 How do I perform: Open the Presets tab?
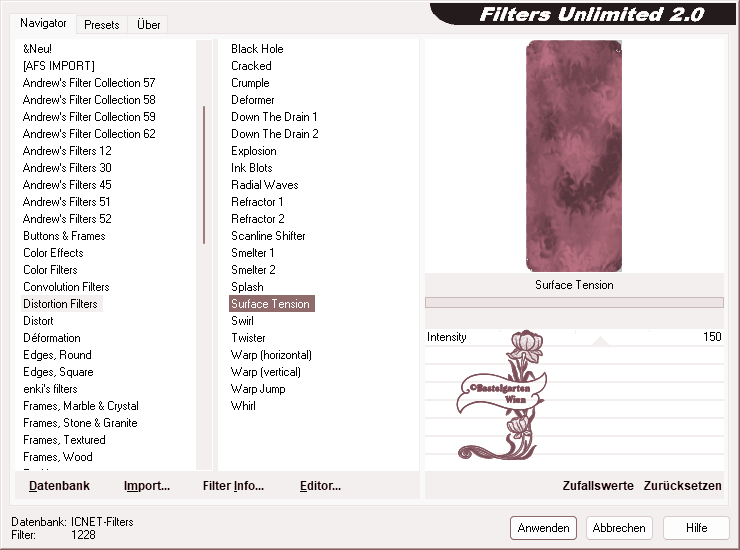(101, 25)
